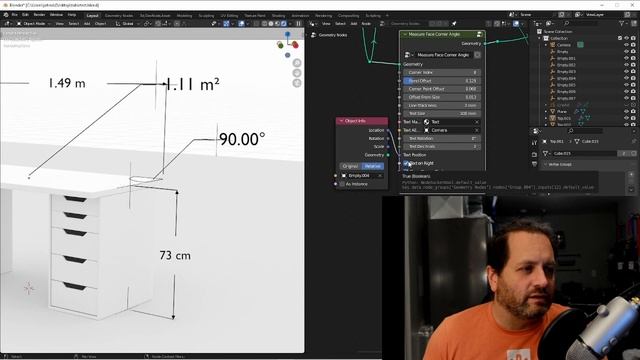The height and width of the screenshot is (360, 640).
Task: Open the viewport Object menu
Action: pos(100,24)
